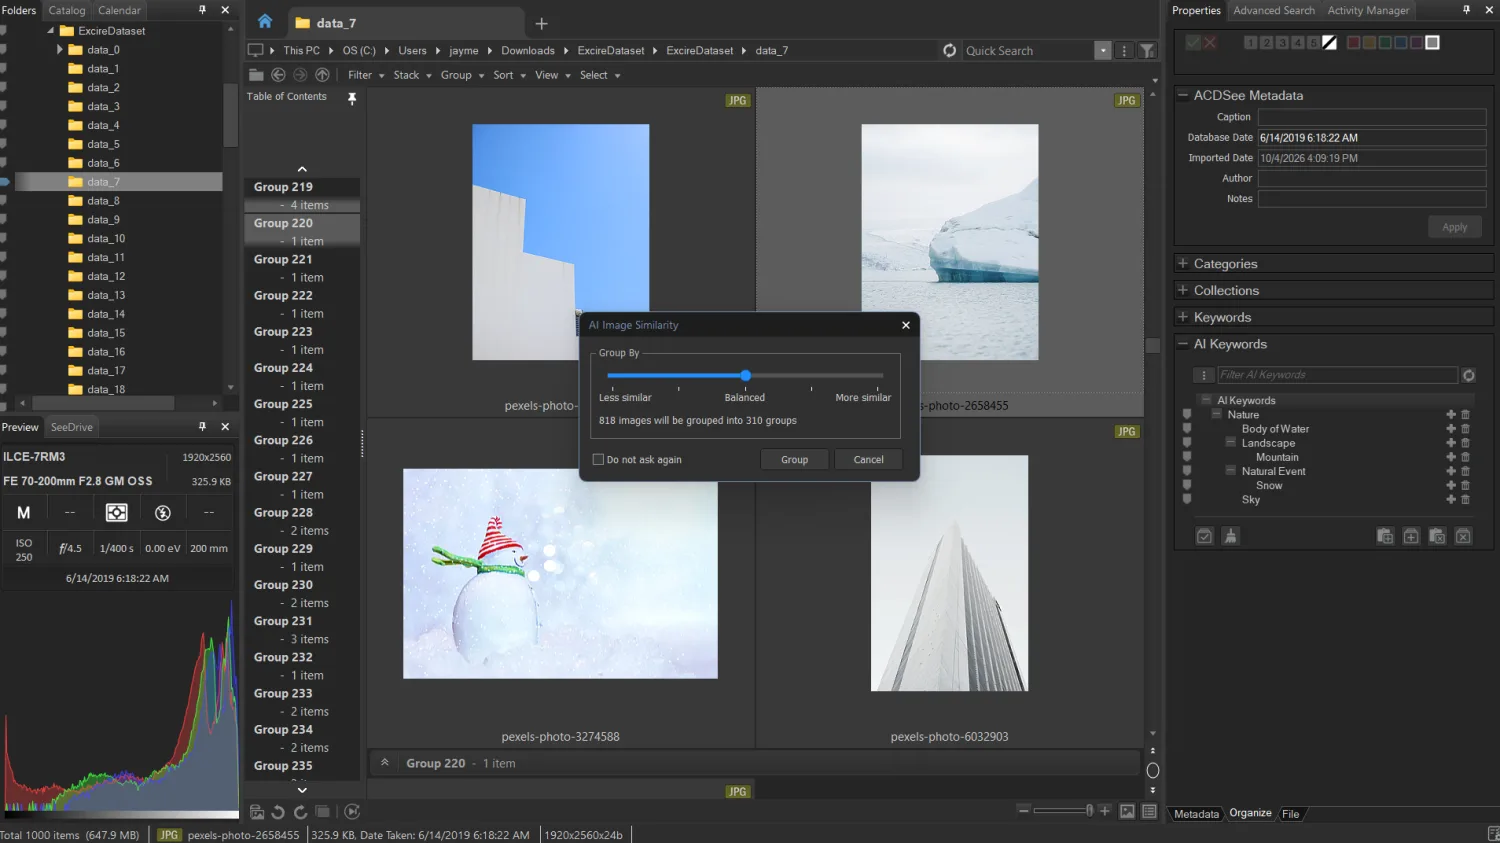This screenshot has height=843, width=1500.
Task: Click the Group button in dialog
Action: click(x=795, y=460)
